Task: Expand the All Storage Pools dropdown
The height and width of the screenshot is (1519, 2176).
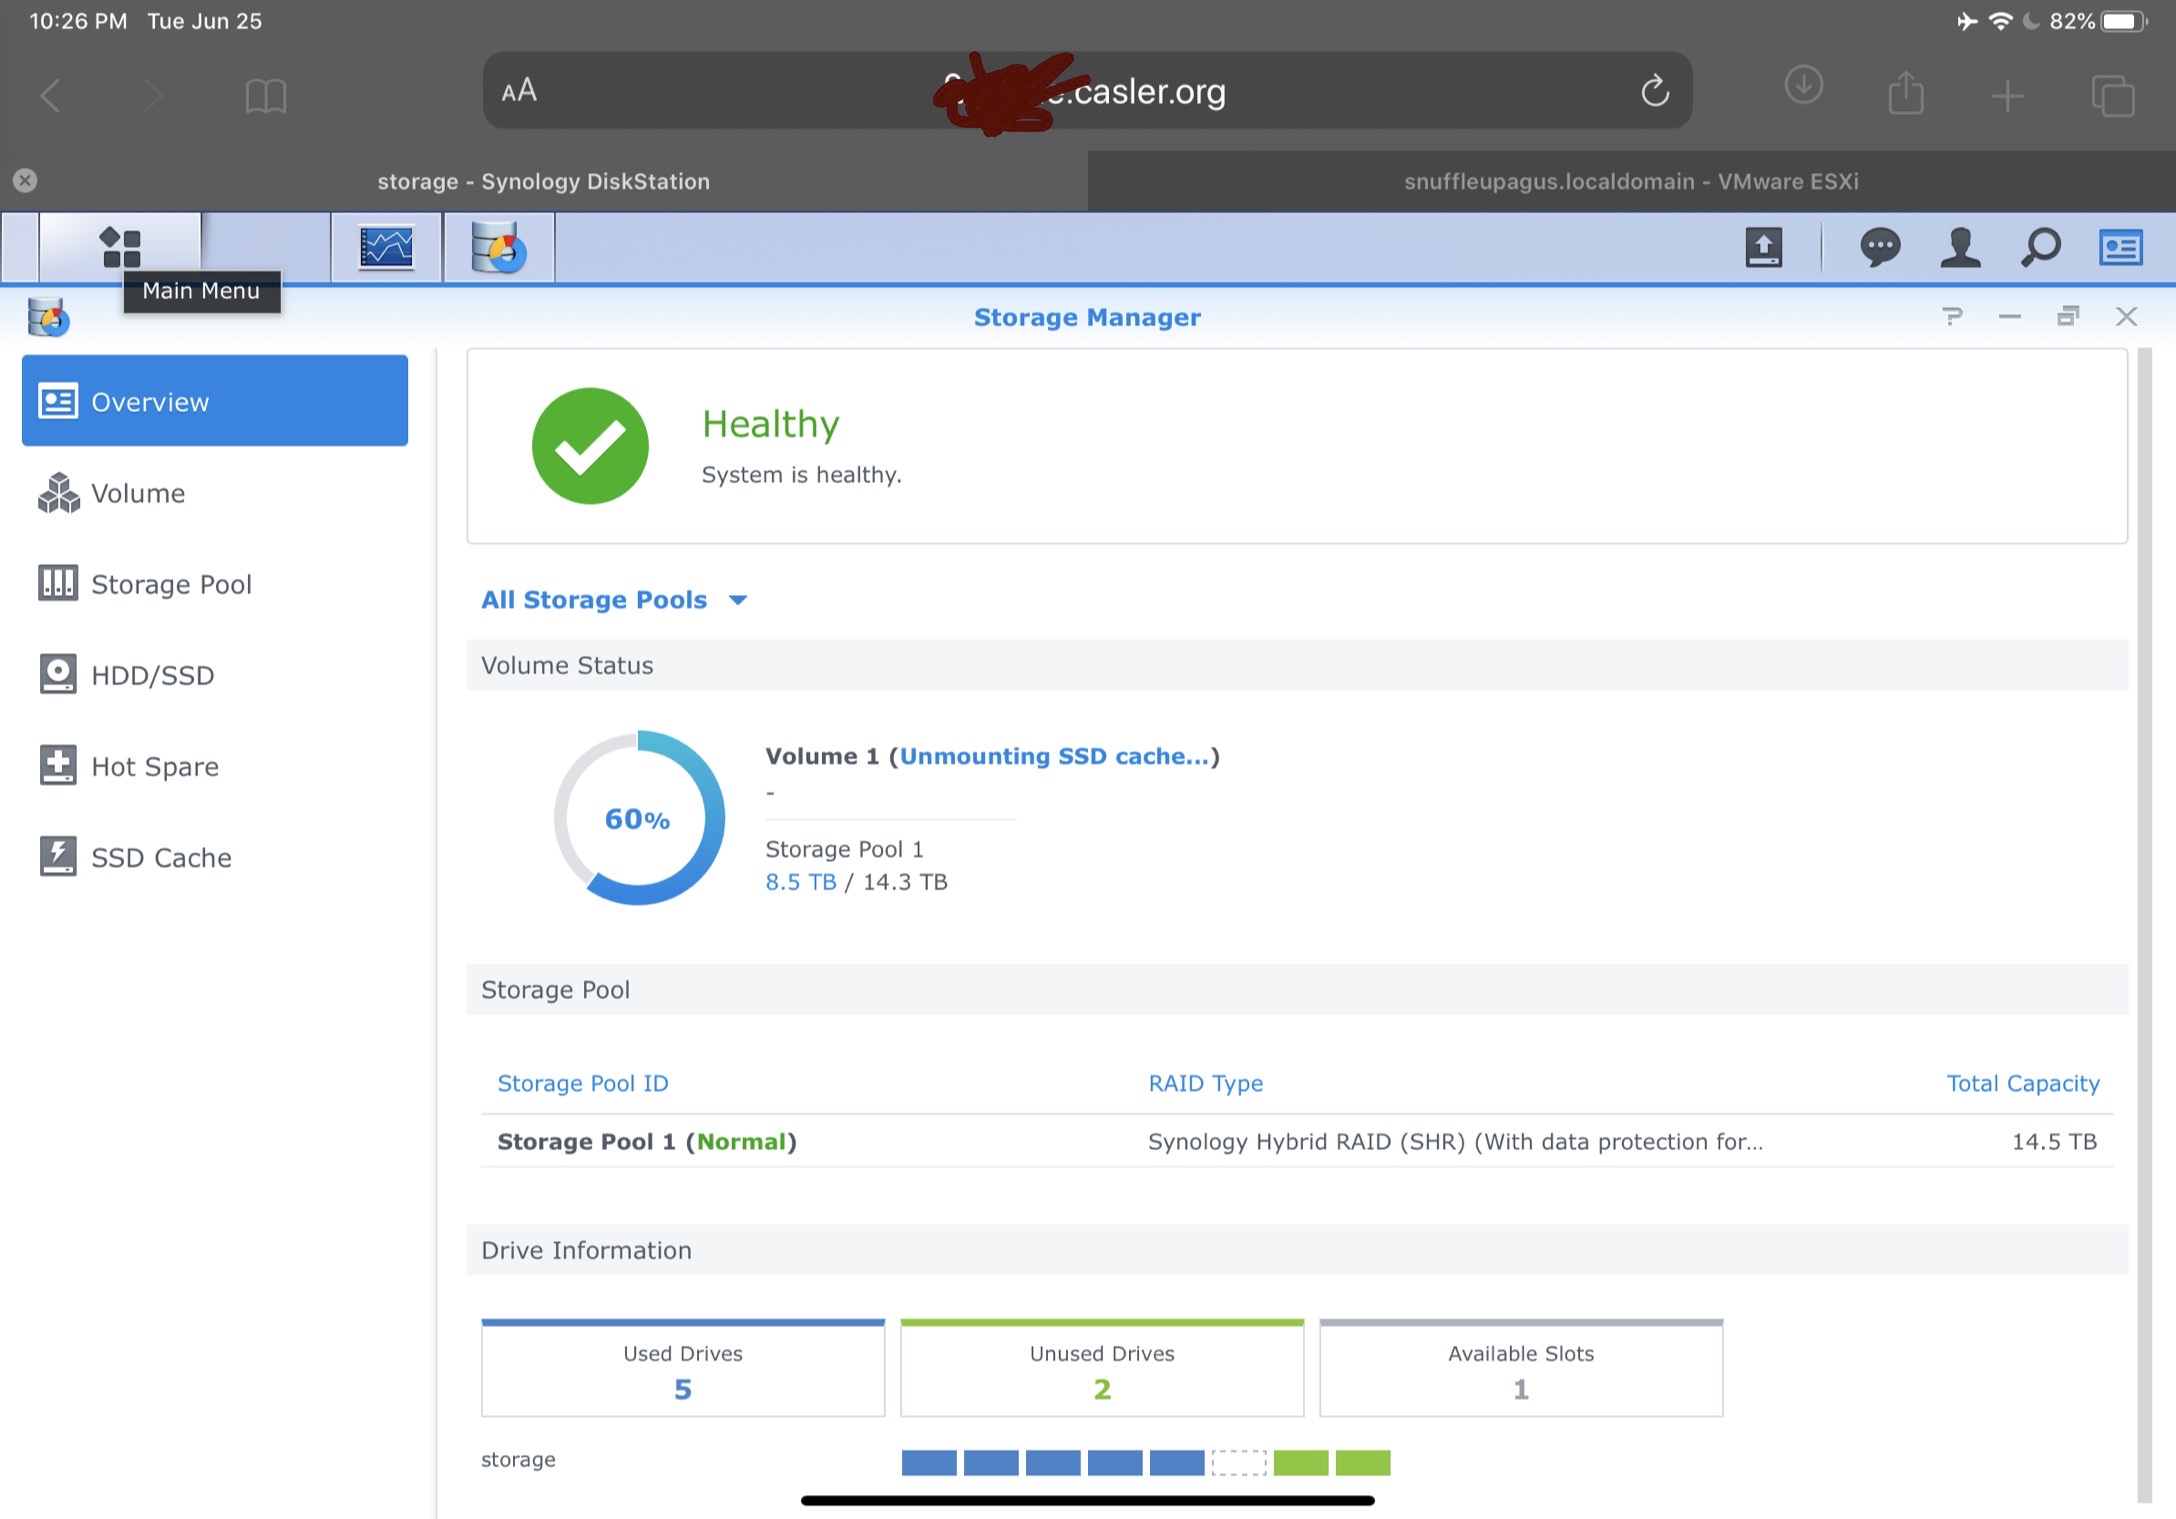Action: 614,600
